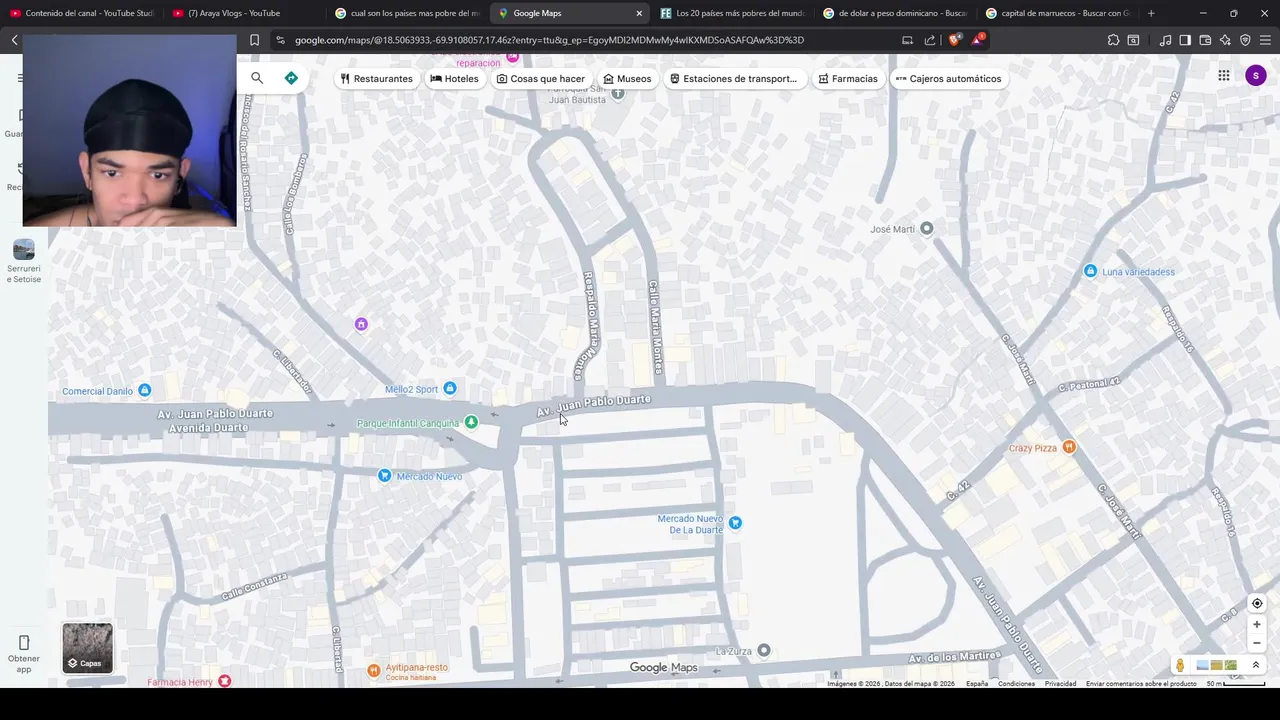Screen dimensions: 1280x720
Task: Open the Condiciones link
Action: (x=1016, y=684)
